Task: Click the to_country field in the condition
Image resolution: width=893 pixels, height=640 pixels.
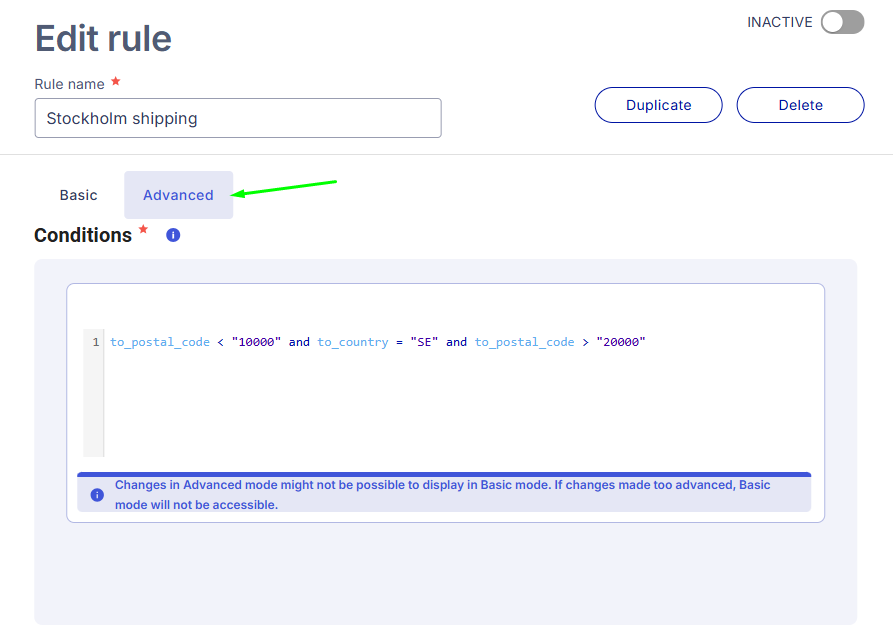Action: click(x=353, y=342)
